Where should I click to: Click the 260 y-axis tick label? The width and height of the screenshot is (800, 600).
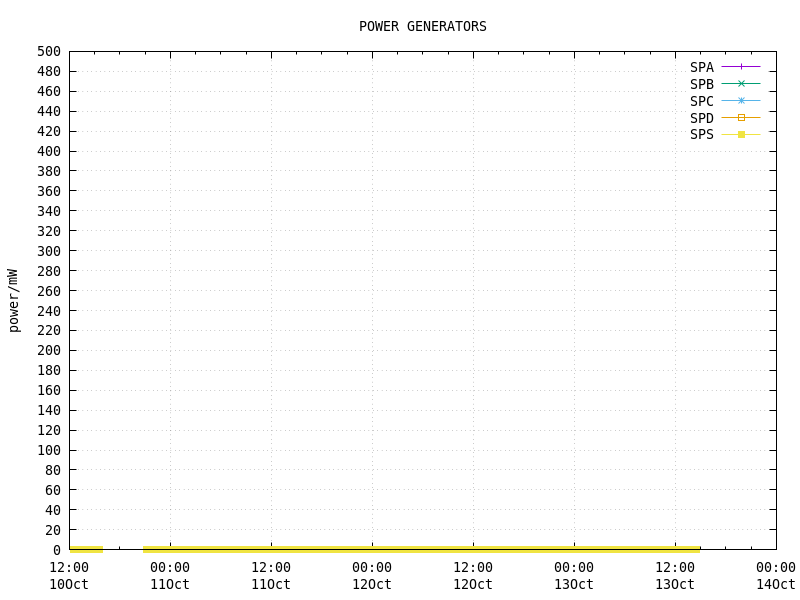49,291
